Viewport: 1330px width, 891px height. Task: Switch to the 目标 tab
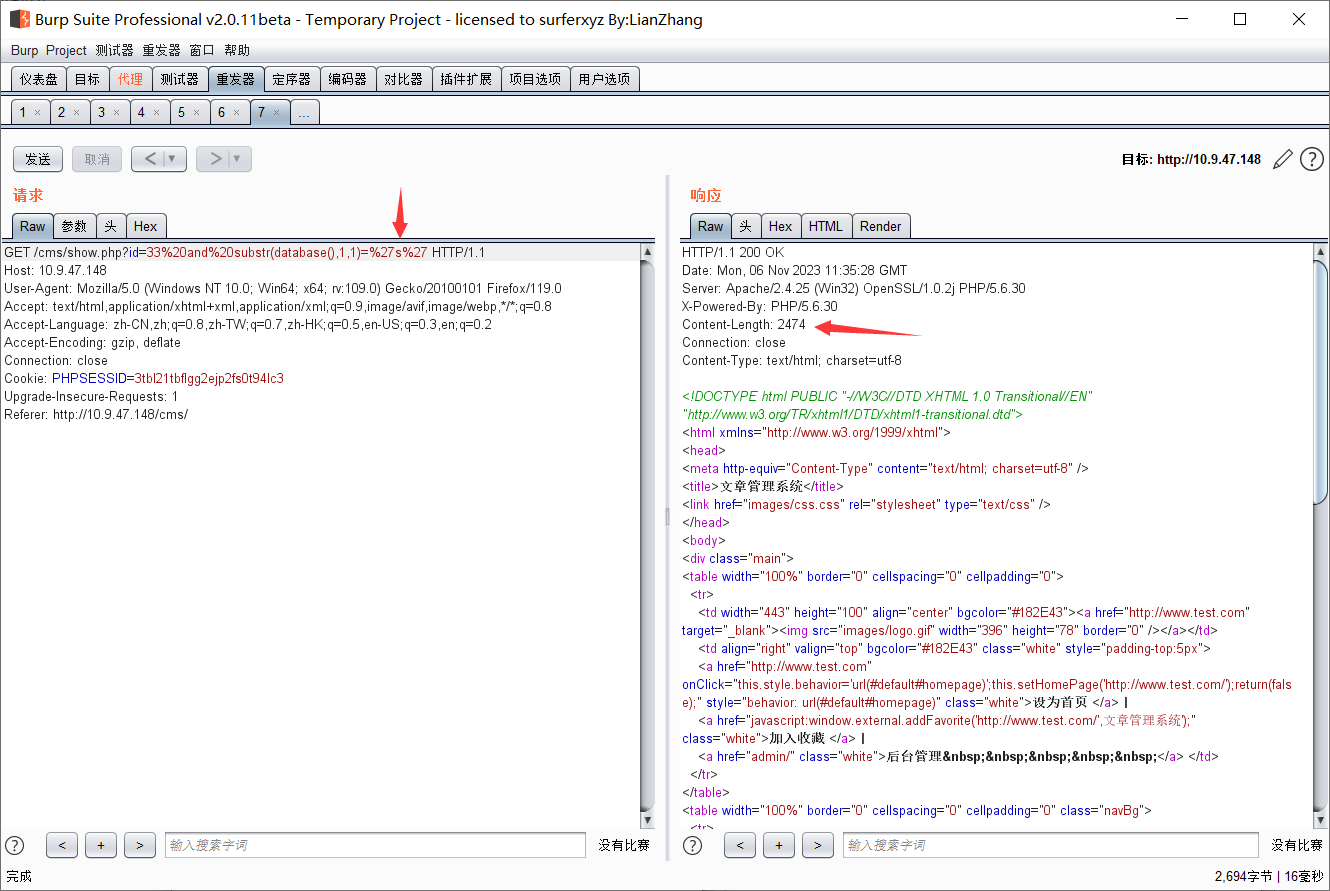(87, 79)
